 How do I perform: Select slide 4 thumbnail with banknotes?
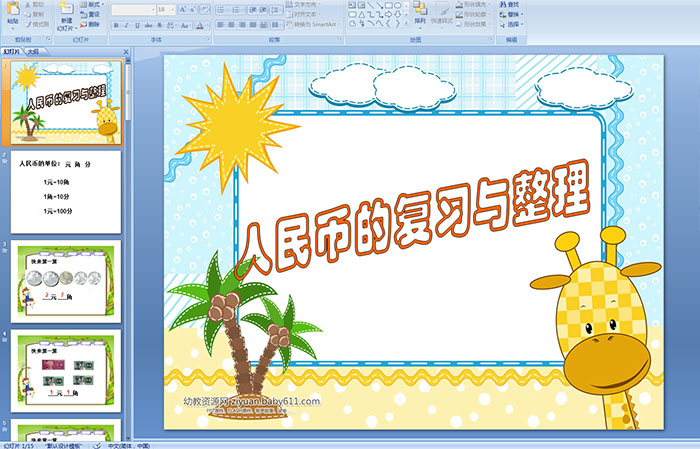[x=66, y=371]
